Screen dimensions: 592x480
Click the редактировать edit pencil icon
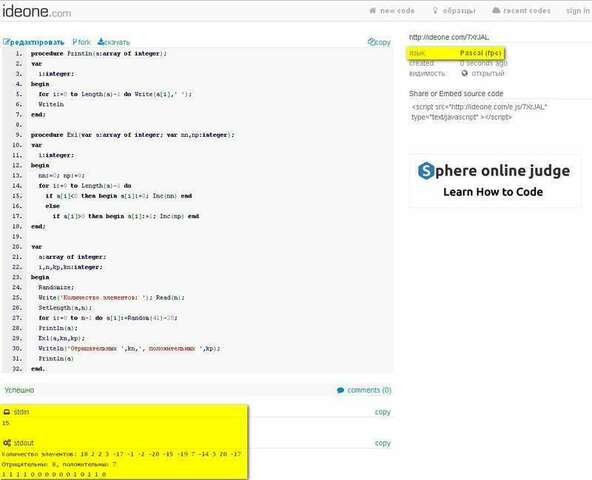6,42
